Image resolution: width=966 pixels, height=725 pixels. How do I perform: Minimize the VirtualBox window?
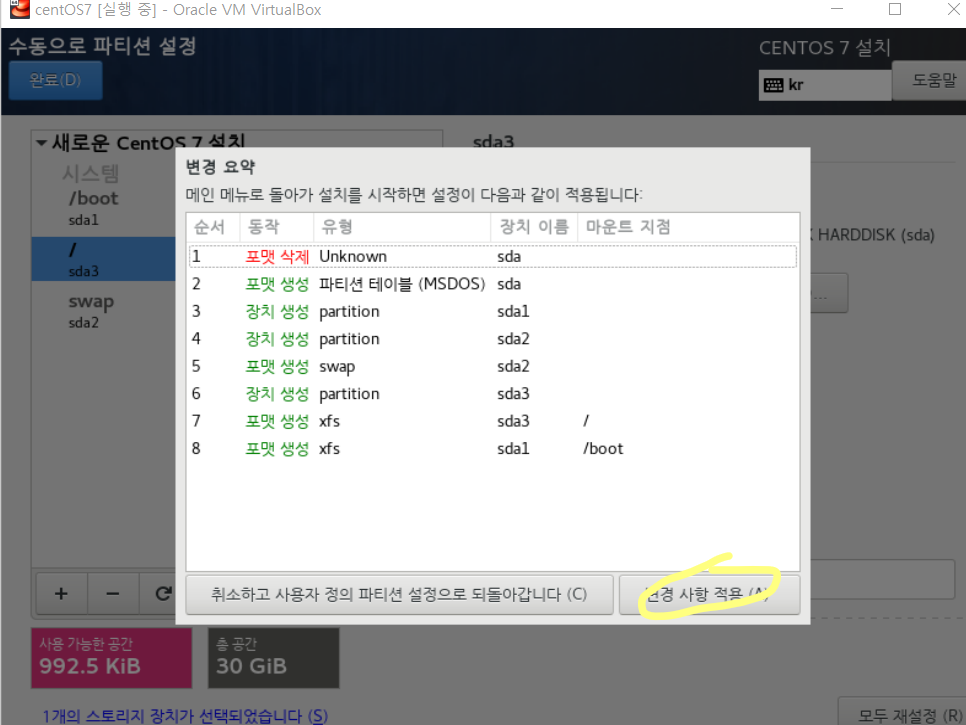click(837, 9)
